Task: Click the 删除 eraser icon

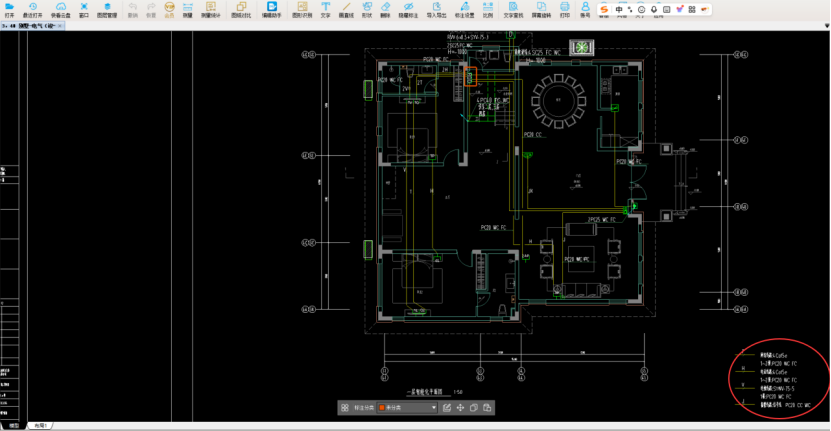Action: [385, 9]
